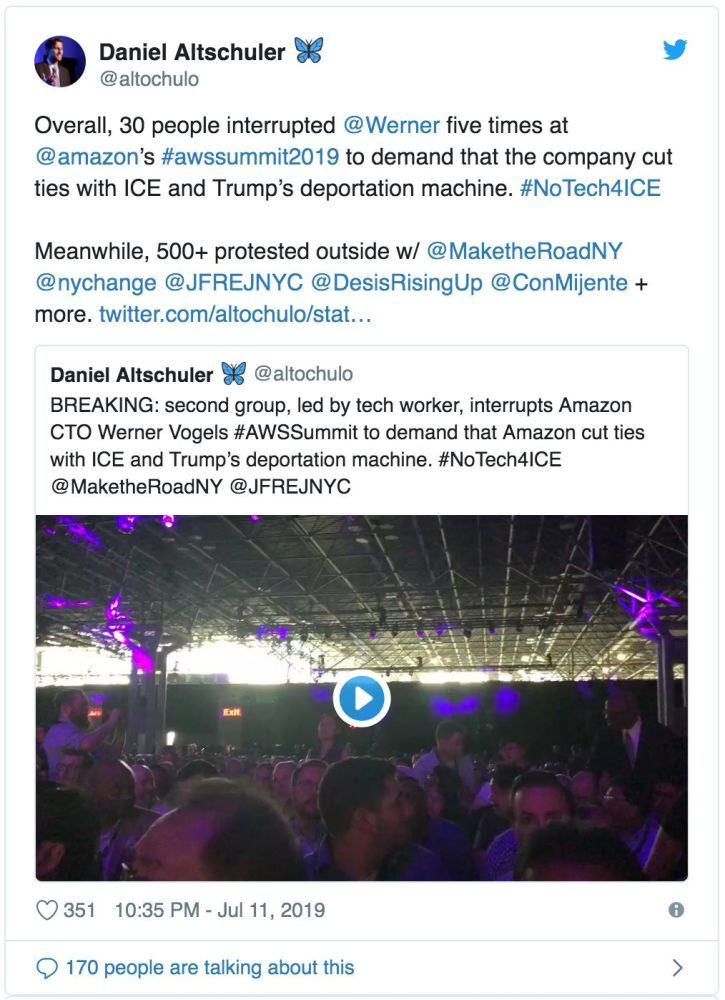
Task: Open the @Werner mention link
Action: 392,127
